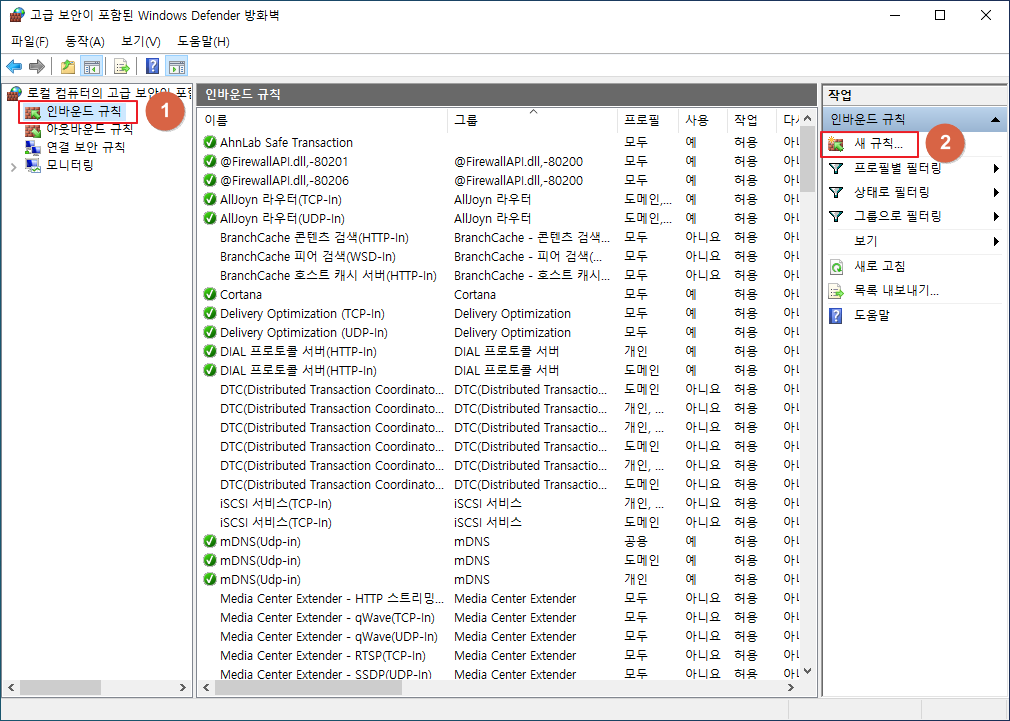Collapse the 인바운드 규칙 actions section header
The image size is (1010, 721).
(x=915, y=119)
